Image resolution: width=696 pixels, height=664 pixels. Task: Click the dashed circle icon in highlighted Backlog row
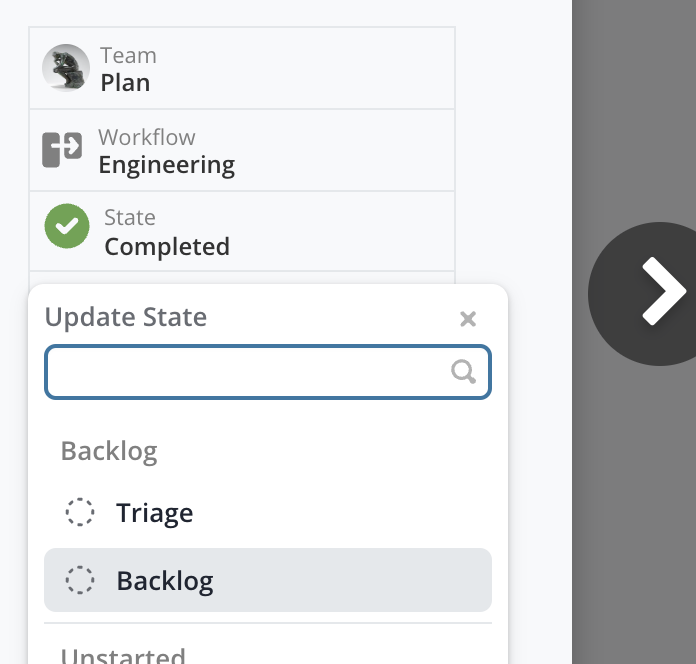pyautogui.click(x=80, y=580)
